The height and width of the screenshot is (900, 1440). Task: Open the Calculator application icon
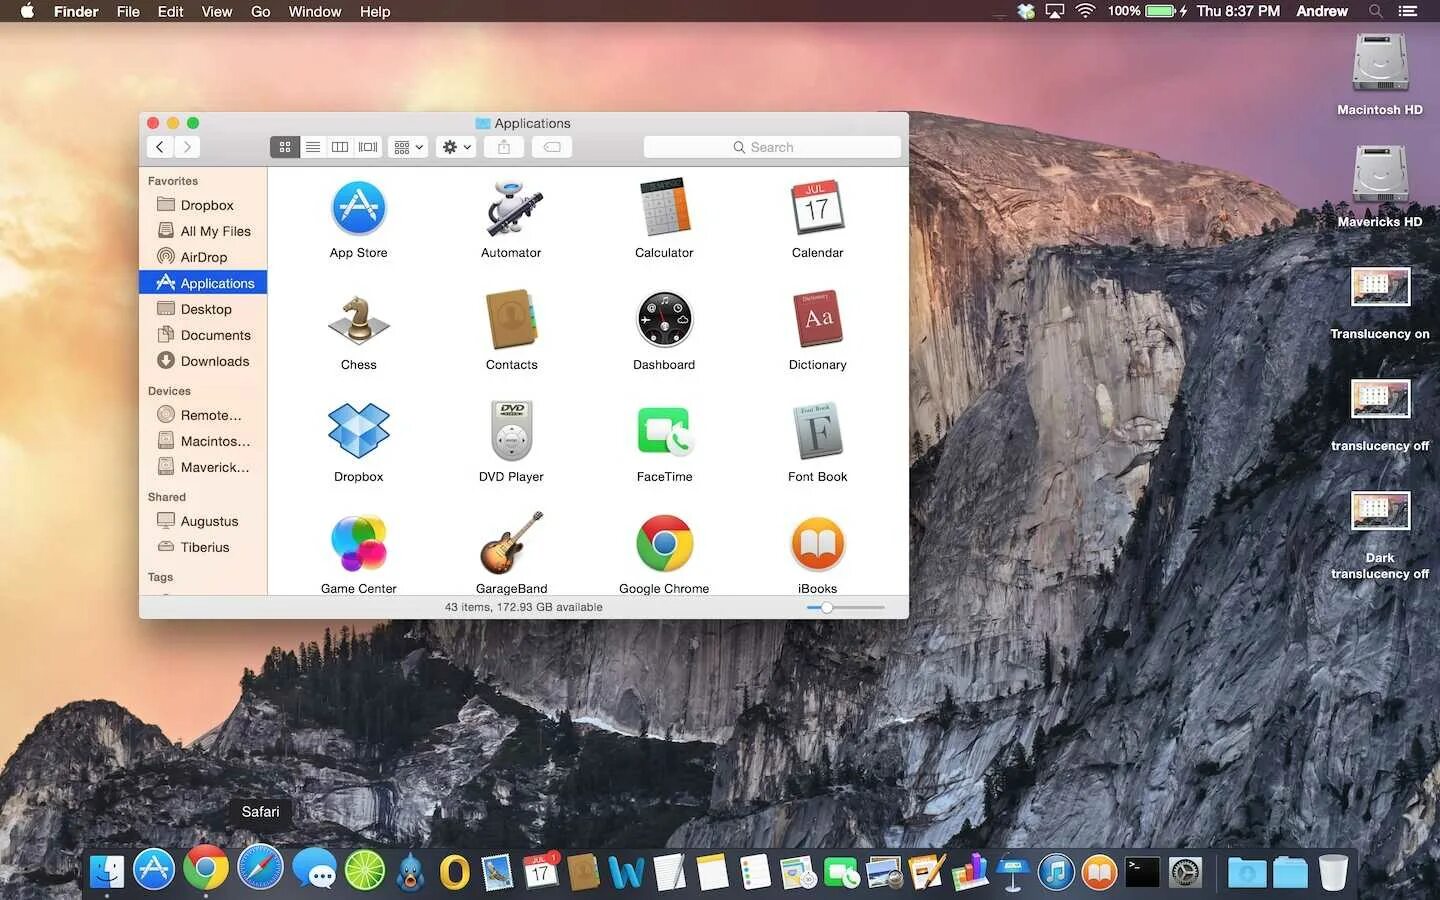(664, 207)
